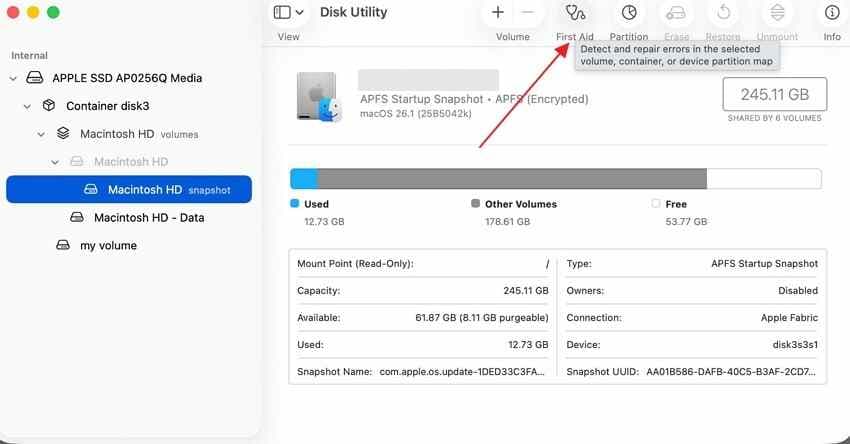Run First Aid stethoscope icon
This screenshot has width=850, height=444.
point(575,12)
